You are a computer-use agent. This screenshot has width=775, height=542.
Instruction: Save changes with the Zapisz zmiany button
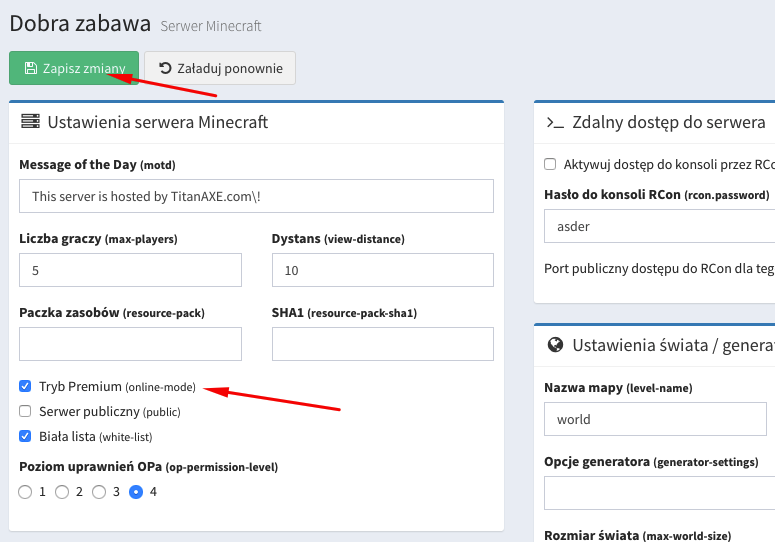74,69
